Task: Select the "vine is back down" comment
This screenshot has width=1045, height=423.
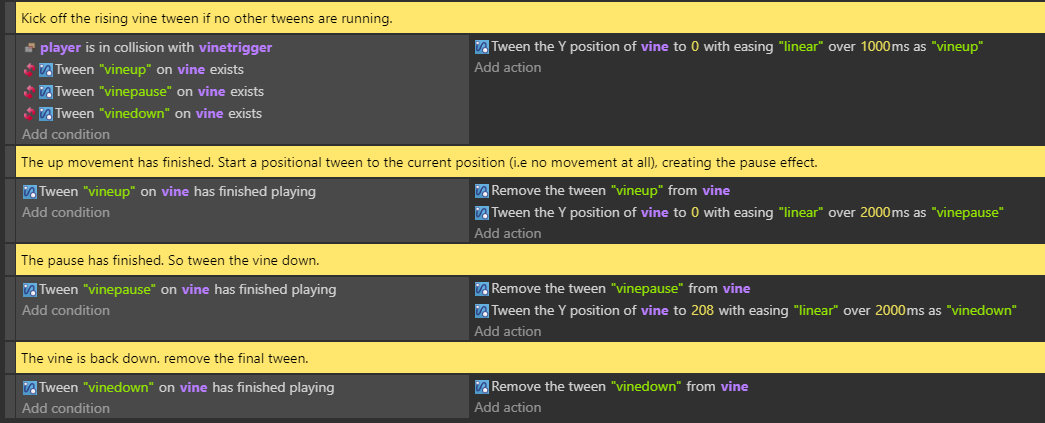Action: click(529, 358)
